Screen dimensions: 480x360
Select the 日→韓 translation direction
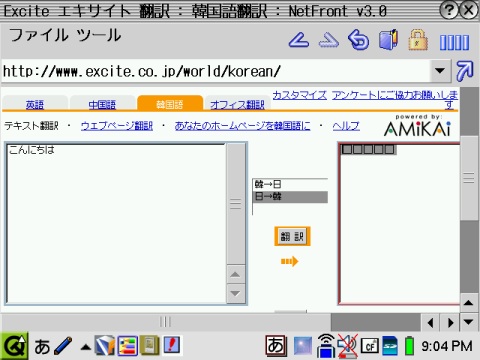(290, 197)
